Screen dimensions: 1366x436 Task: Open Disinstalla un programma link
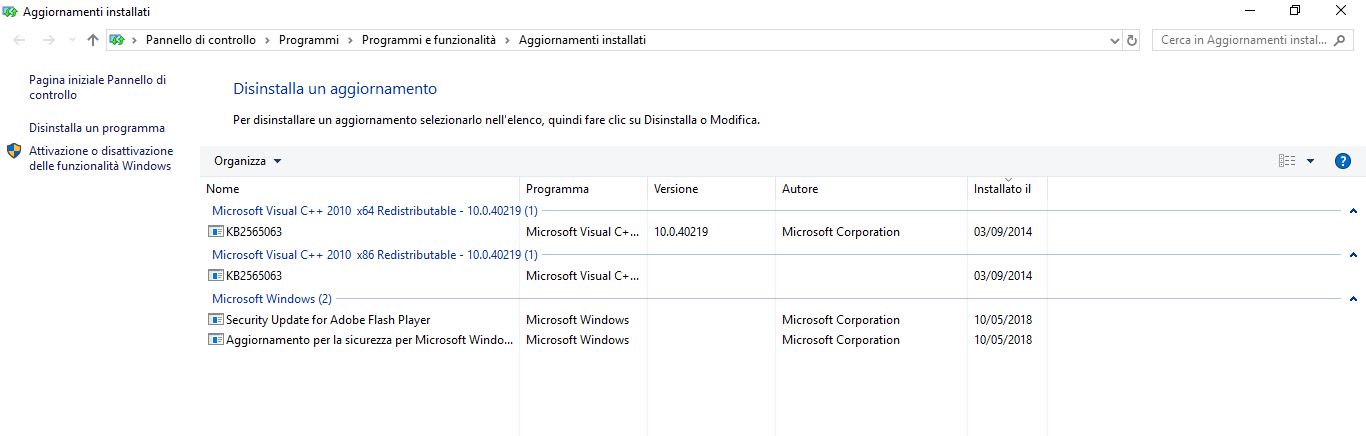97,128
